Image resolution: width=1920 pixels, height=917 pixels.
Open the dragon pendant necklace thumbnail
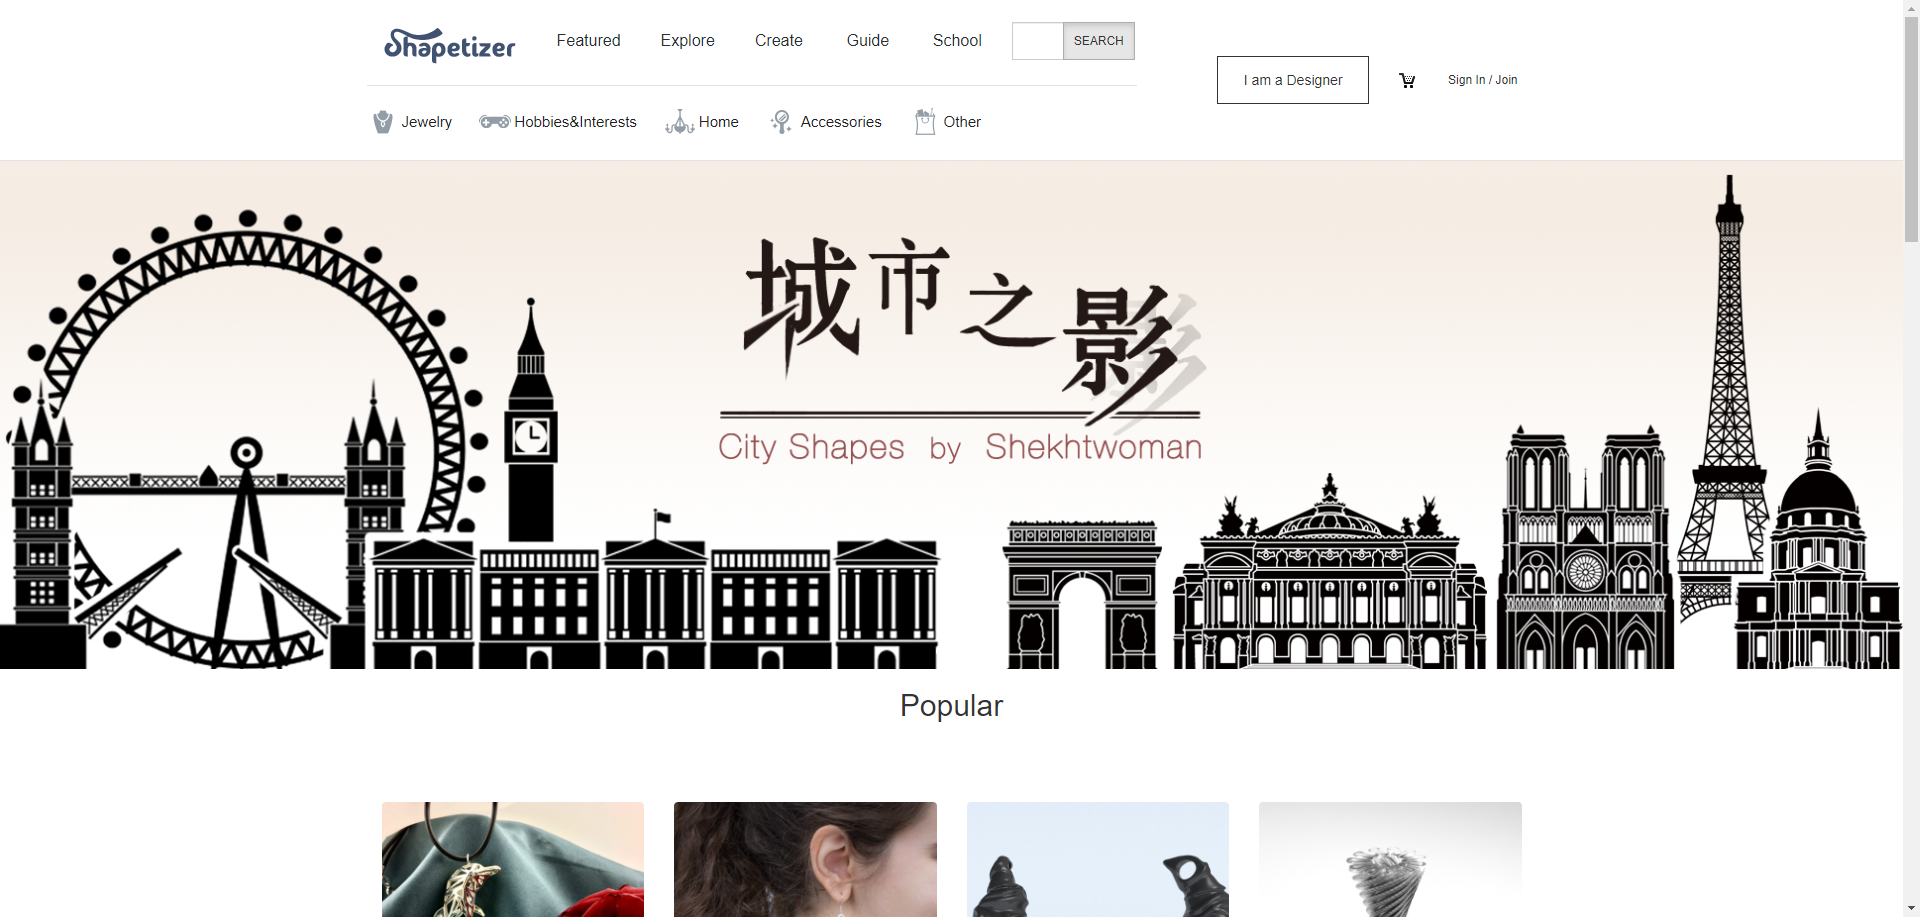point(513,859)
